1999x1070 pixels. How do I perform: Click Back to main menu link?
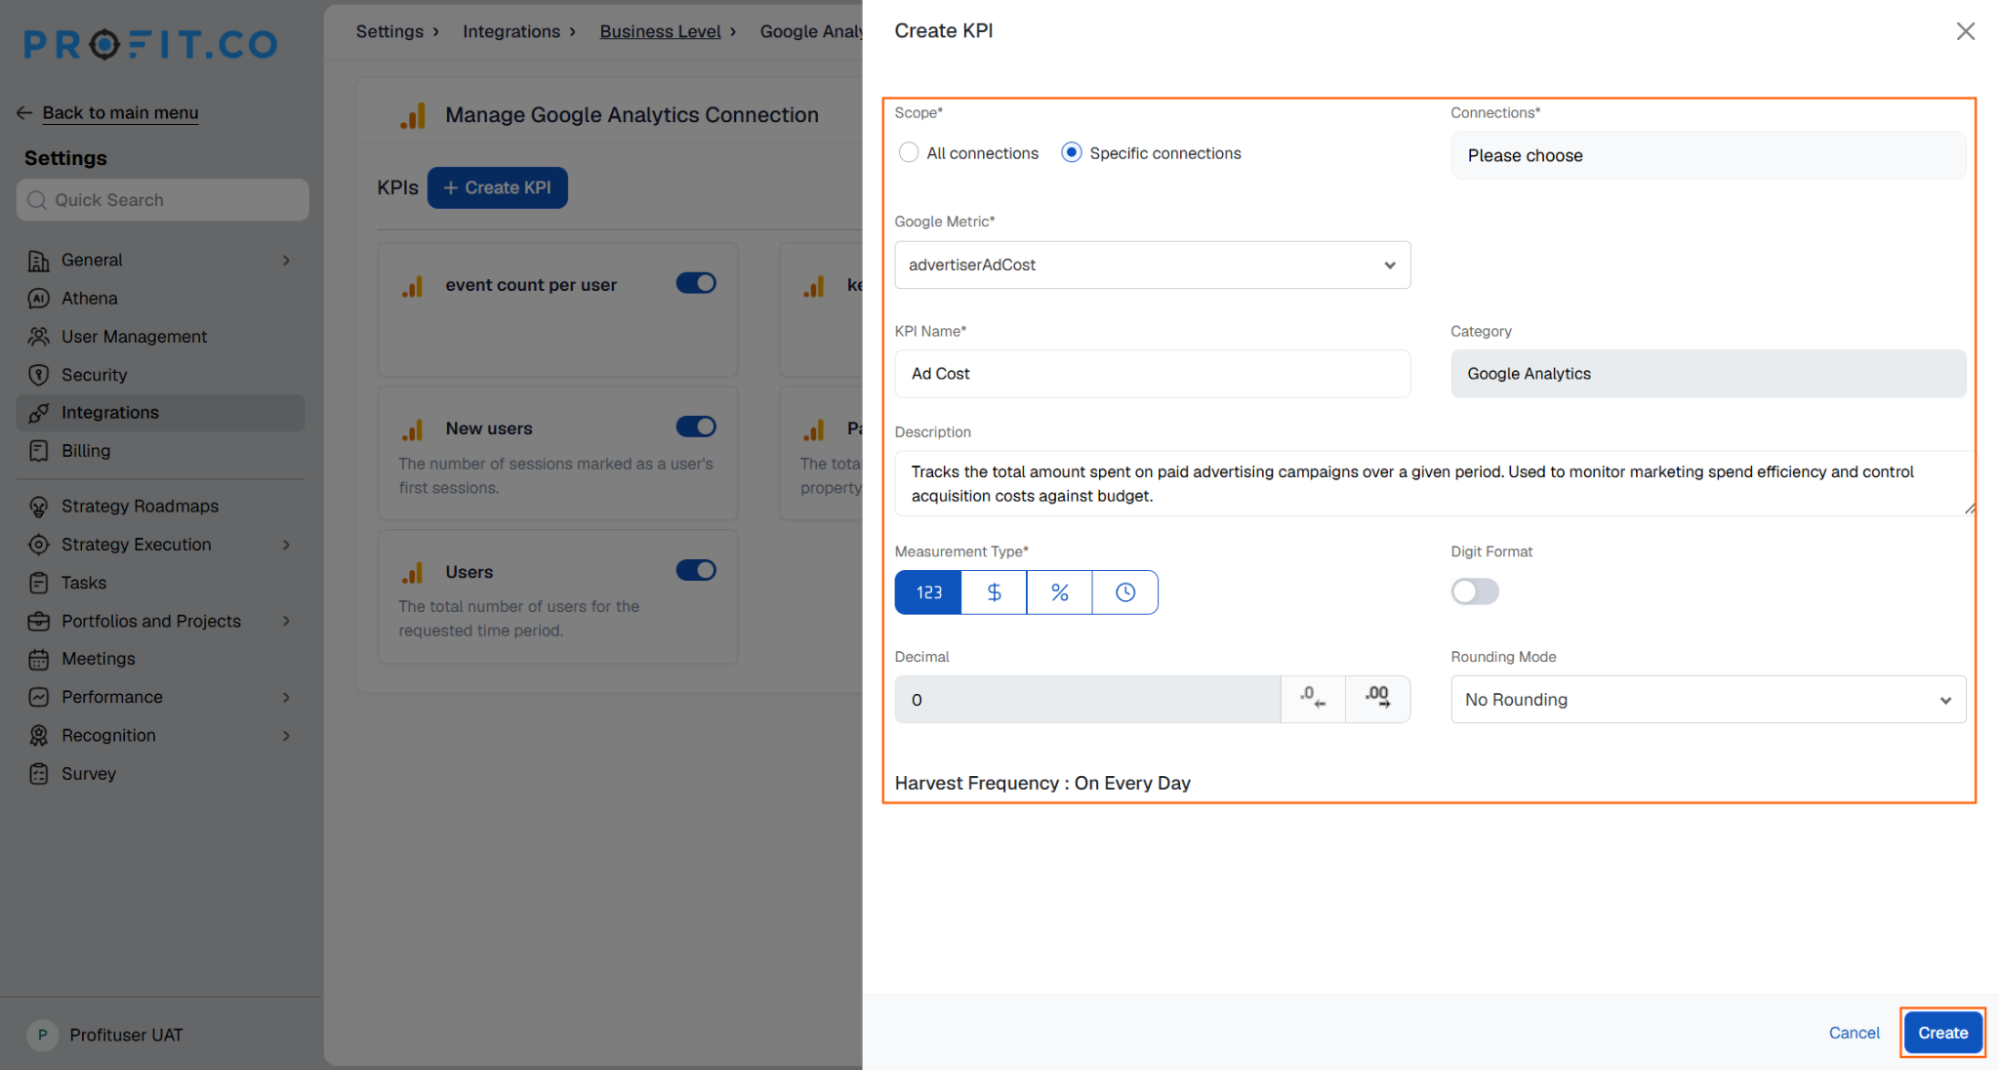click(120, 113)
